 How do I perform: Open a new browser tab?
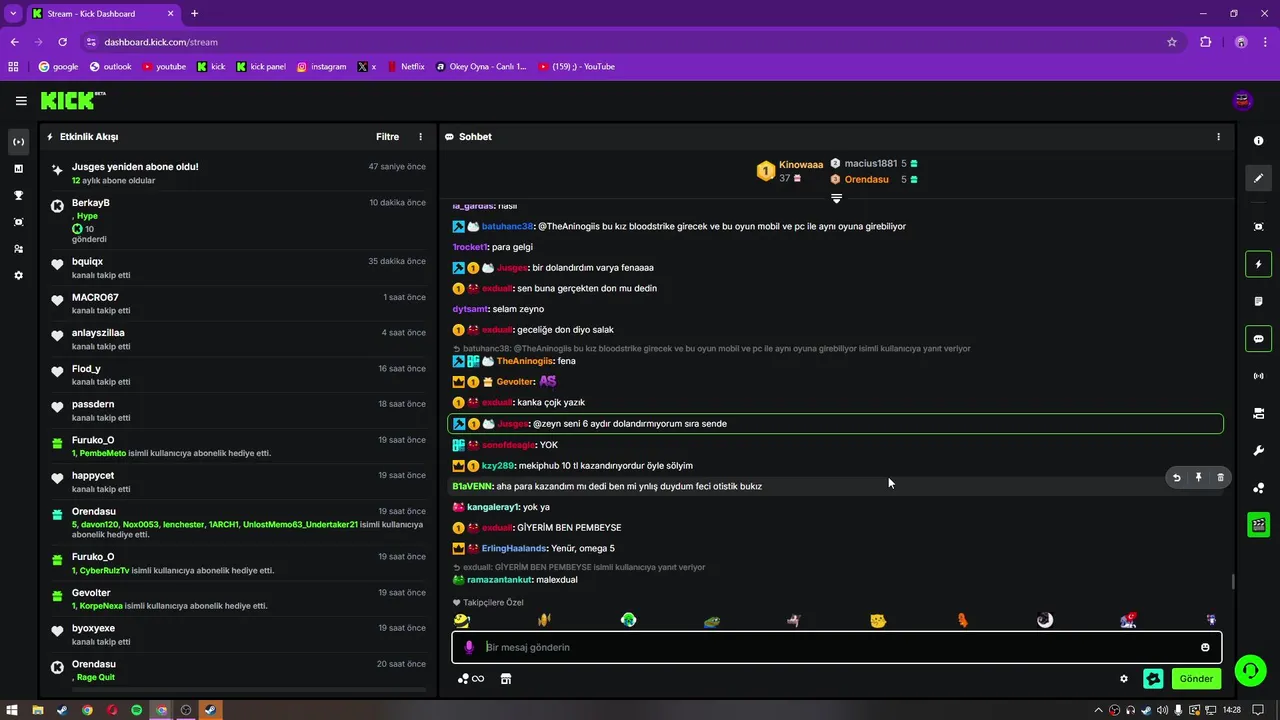[194, 14]
